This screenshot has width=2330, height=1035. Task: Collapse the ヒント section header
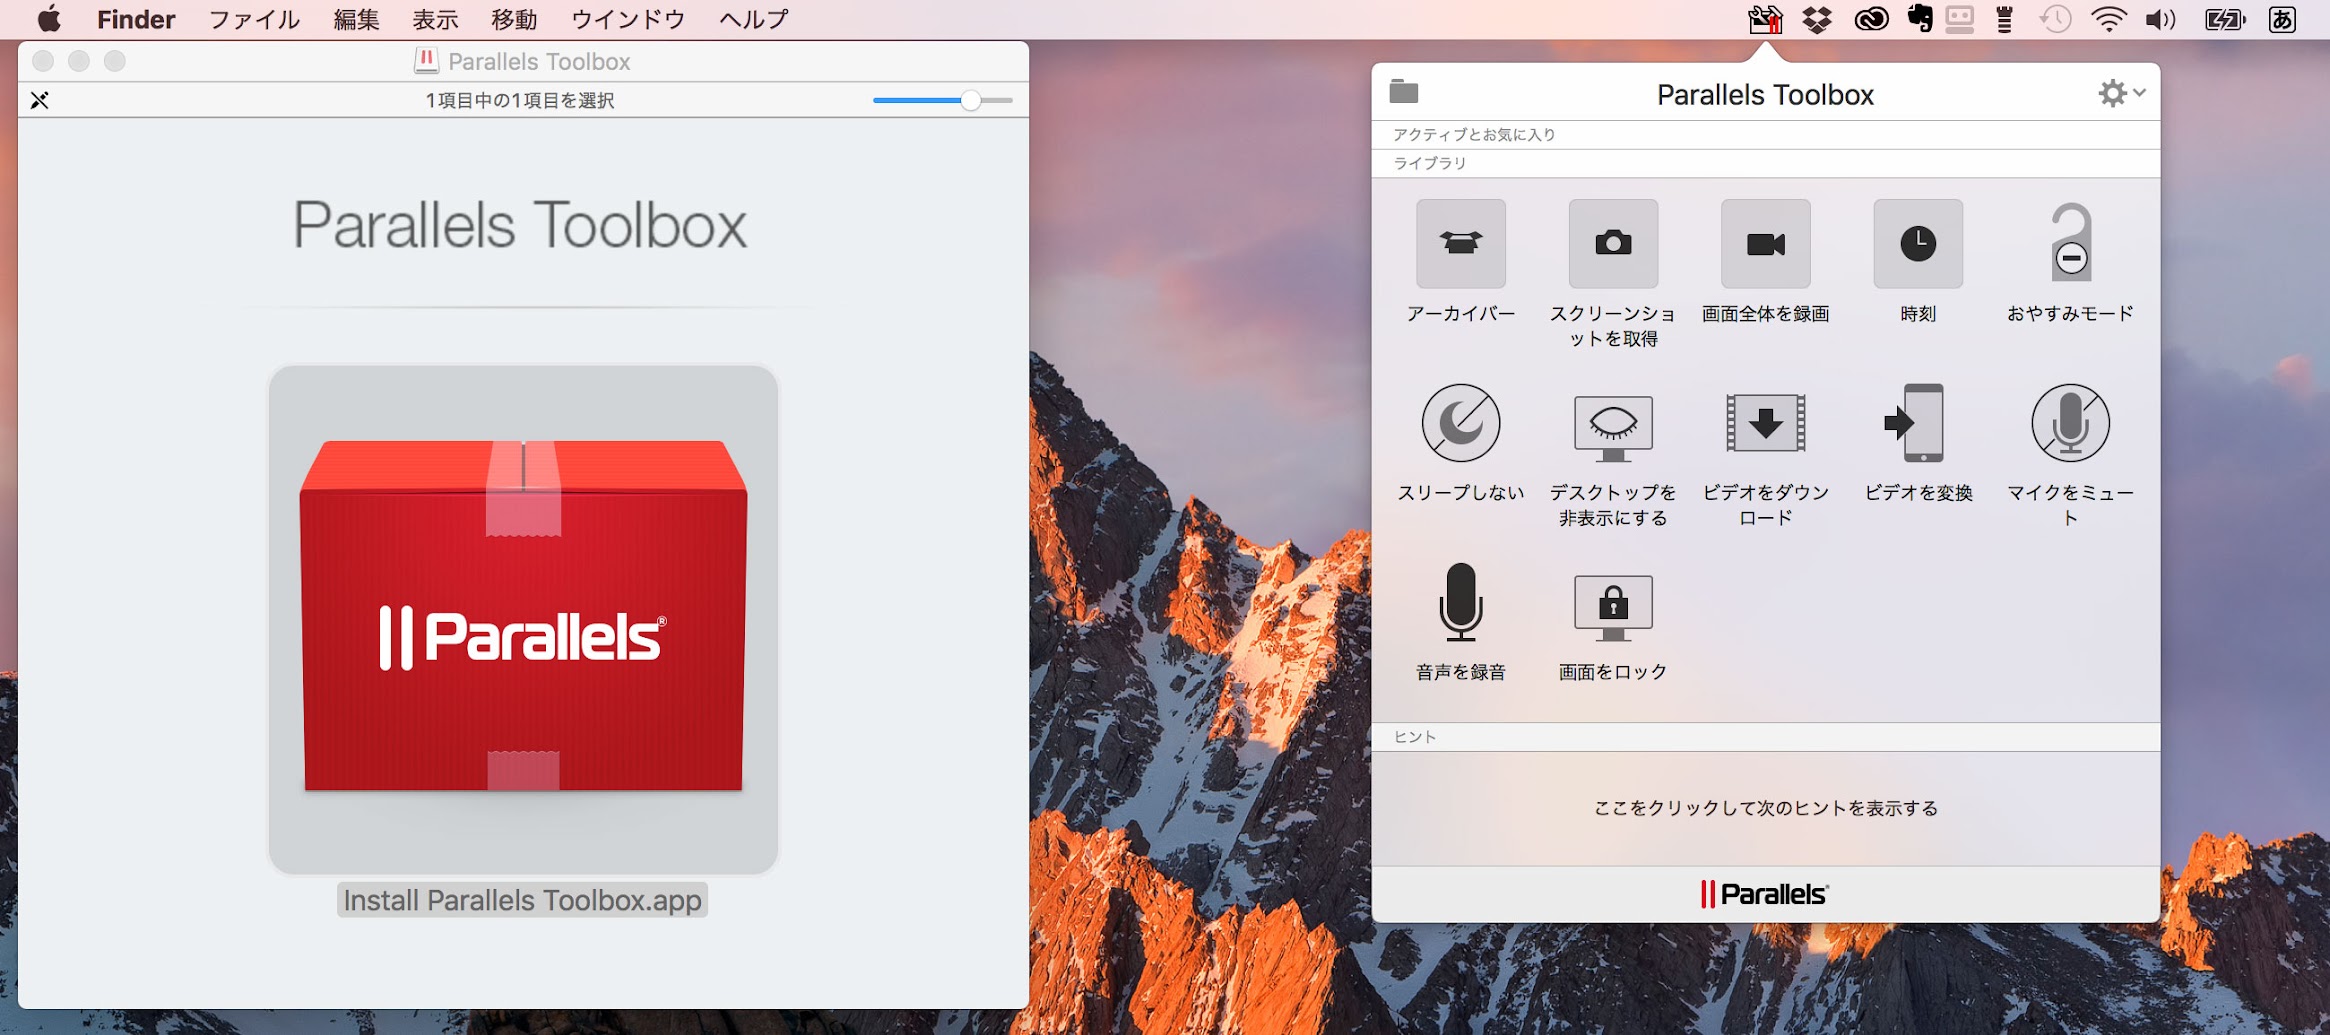1765,737
